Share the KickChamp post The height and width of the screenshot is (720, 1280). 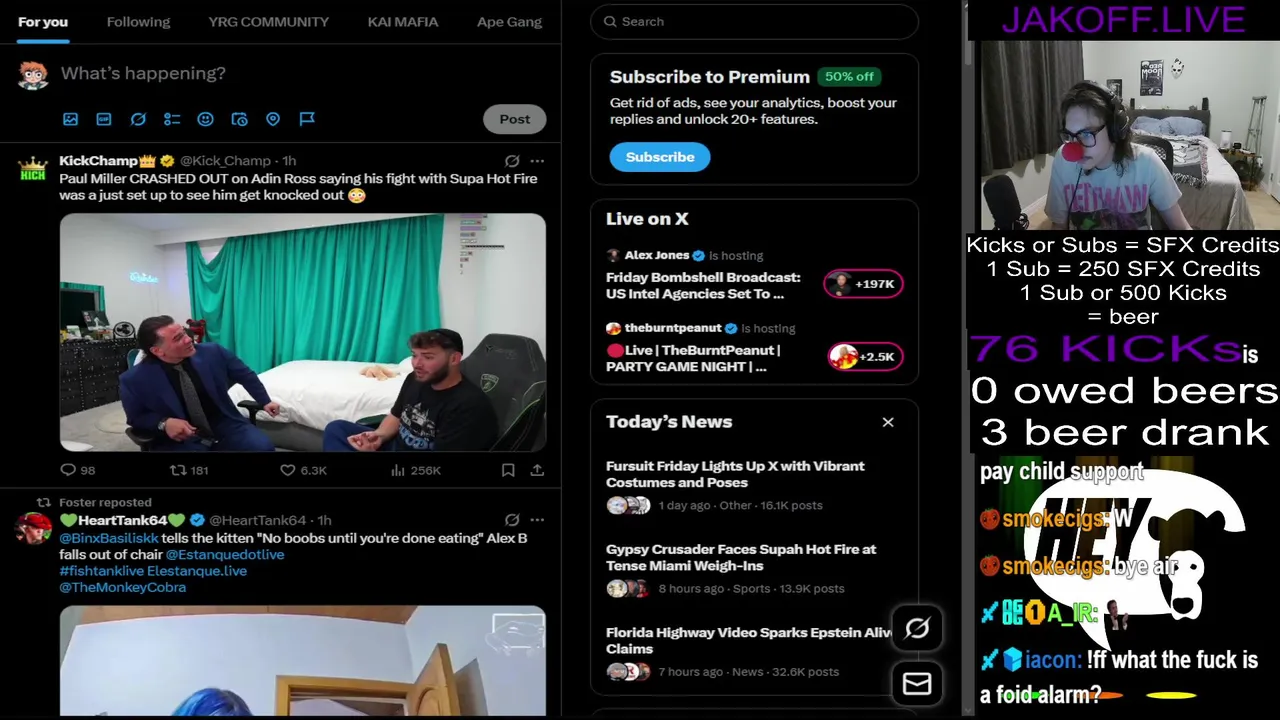click(537, 470)
